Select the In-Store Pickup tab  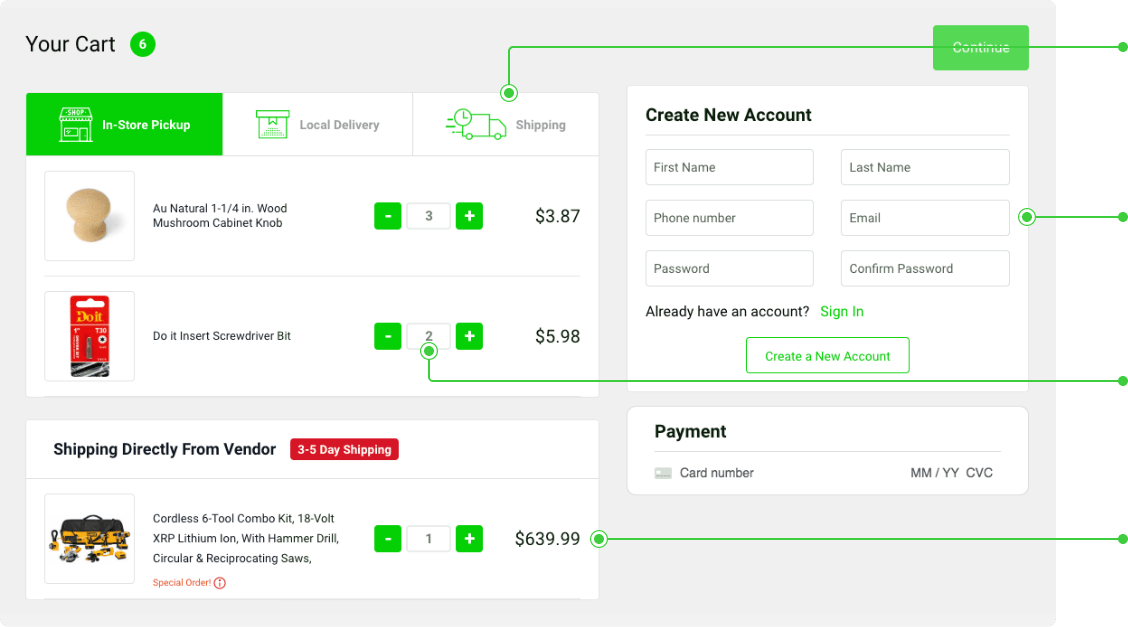124,125
